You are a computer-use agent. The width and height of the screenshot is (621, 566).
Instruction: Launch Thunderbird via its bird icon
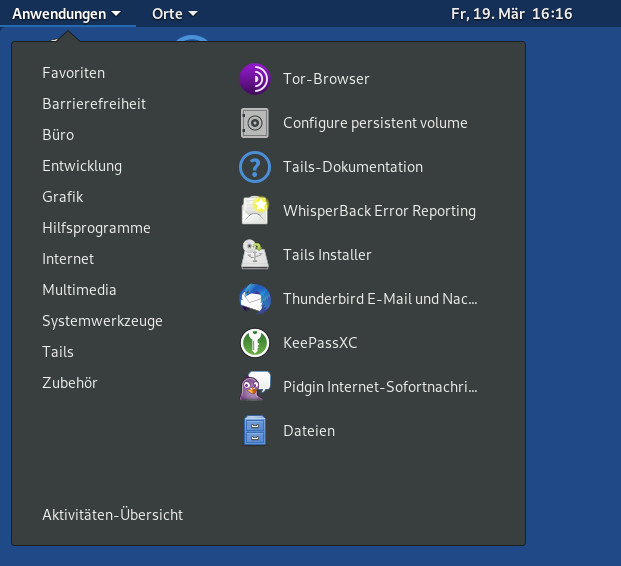[255, 299]
